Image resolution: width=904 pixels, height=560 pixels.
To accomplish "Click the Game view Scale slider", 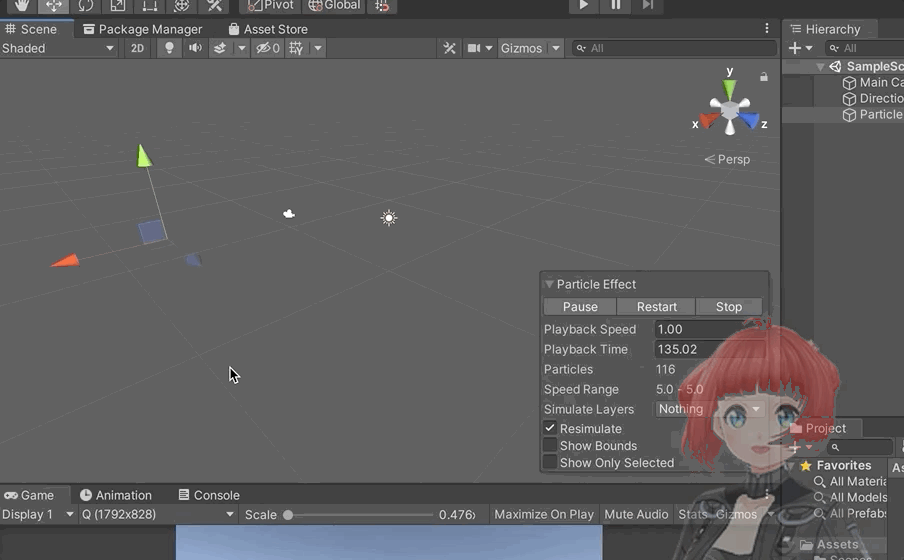I will point(359,515).
